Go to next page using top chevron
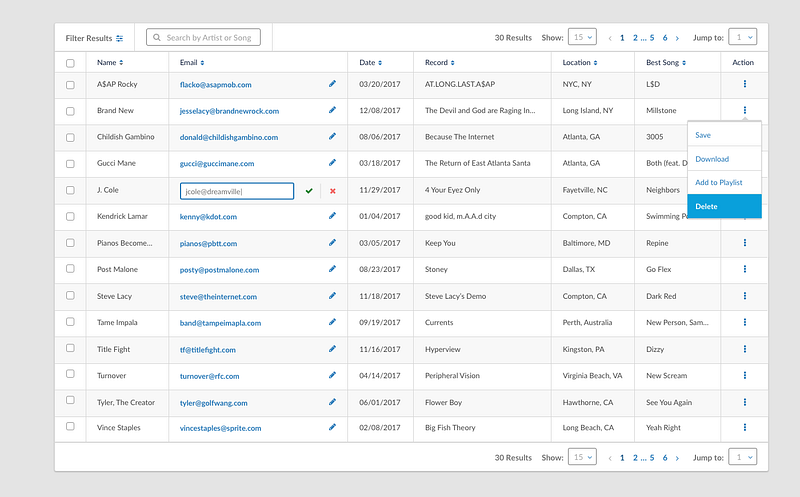Image resolution: width=800 pixels, height=497 pixels. [677, 38]
